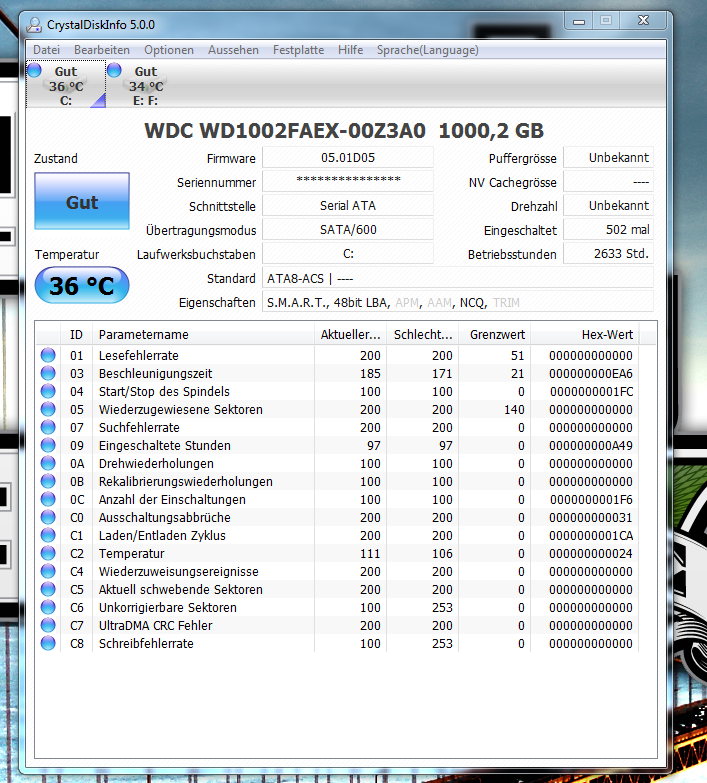Click status icon of Schreibfehlerrate row

[x=48, y=643]
